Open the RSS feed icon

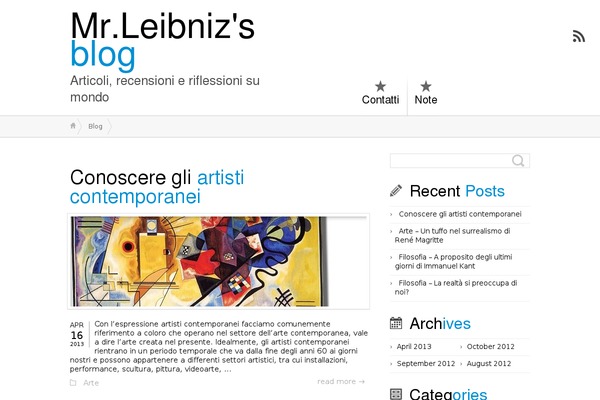579,36
